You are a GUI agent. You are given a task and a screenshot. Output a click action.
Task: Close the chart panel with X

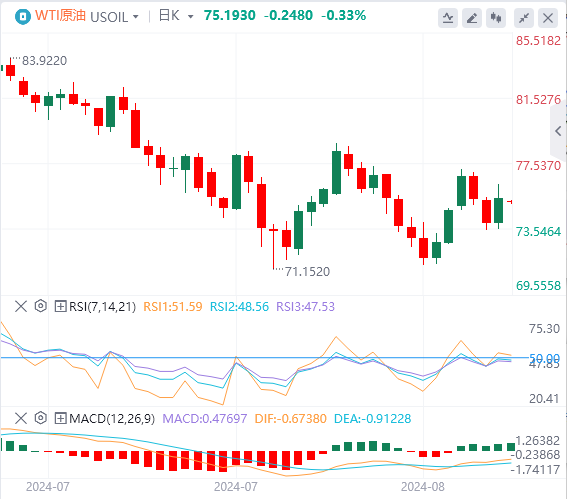click(548, 18)
